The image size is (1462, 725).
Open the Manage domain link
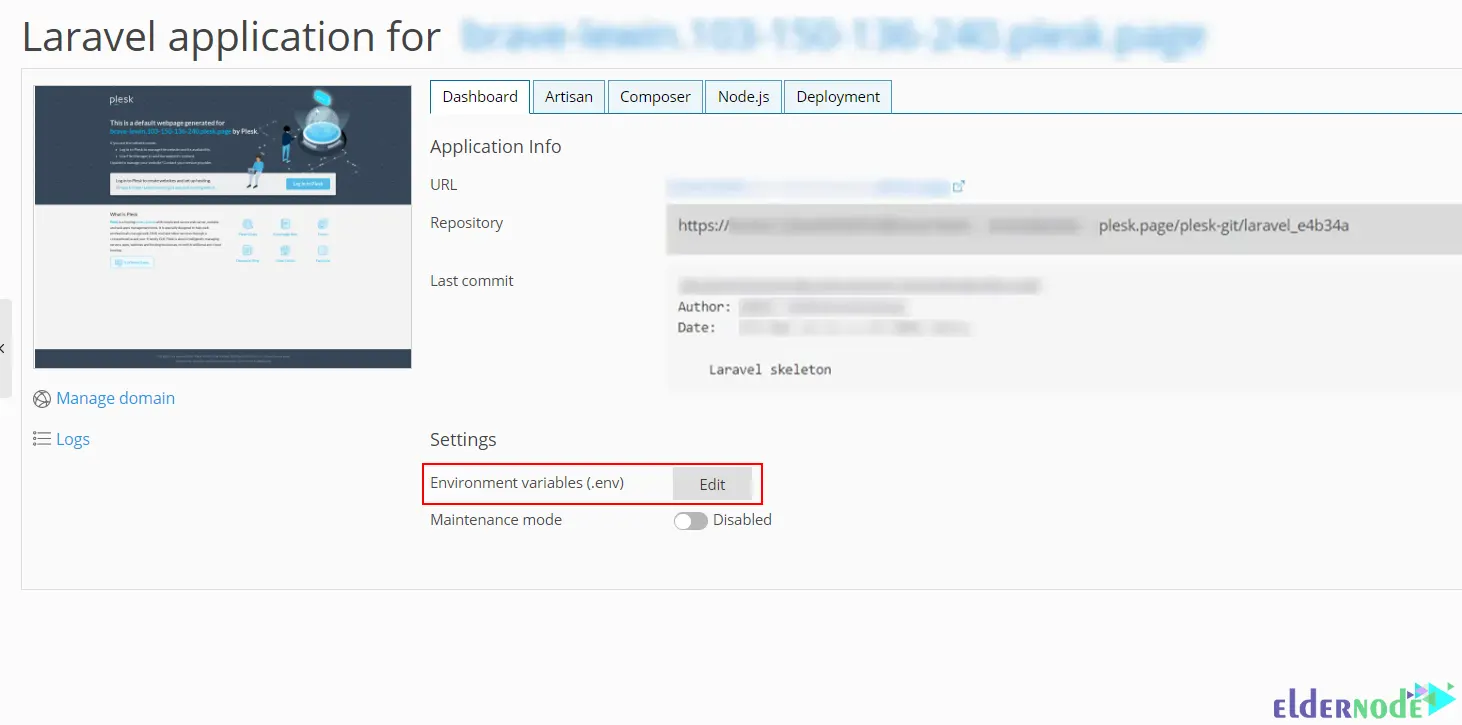click(x=115, y=398)
